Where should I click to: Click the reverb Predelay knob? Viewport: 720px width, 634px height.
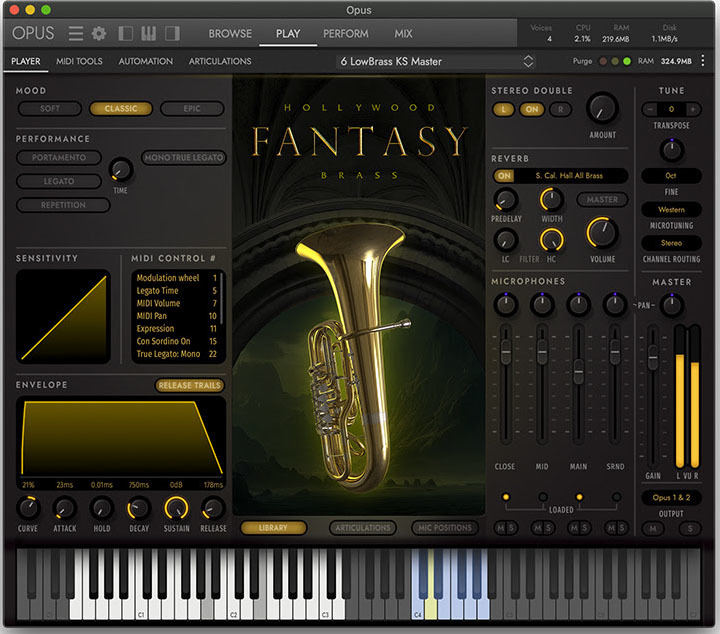click(506, 200)
